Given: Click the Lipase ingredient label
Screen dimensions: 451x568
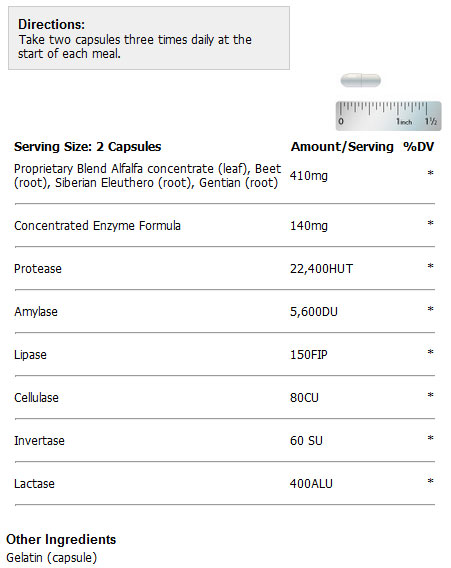Looking at the screenshot, I should (x=30, y=355).
